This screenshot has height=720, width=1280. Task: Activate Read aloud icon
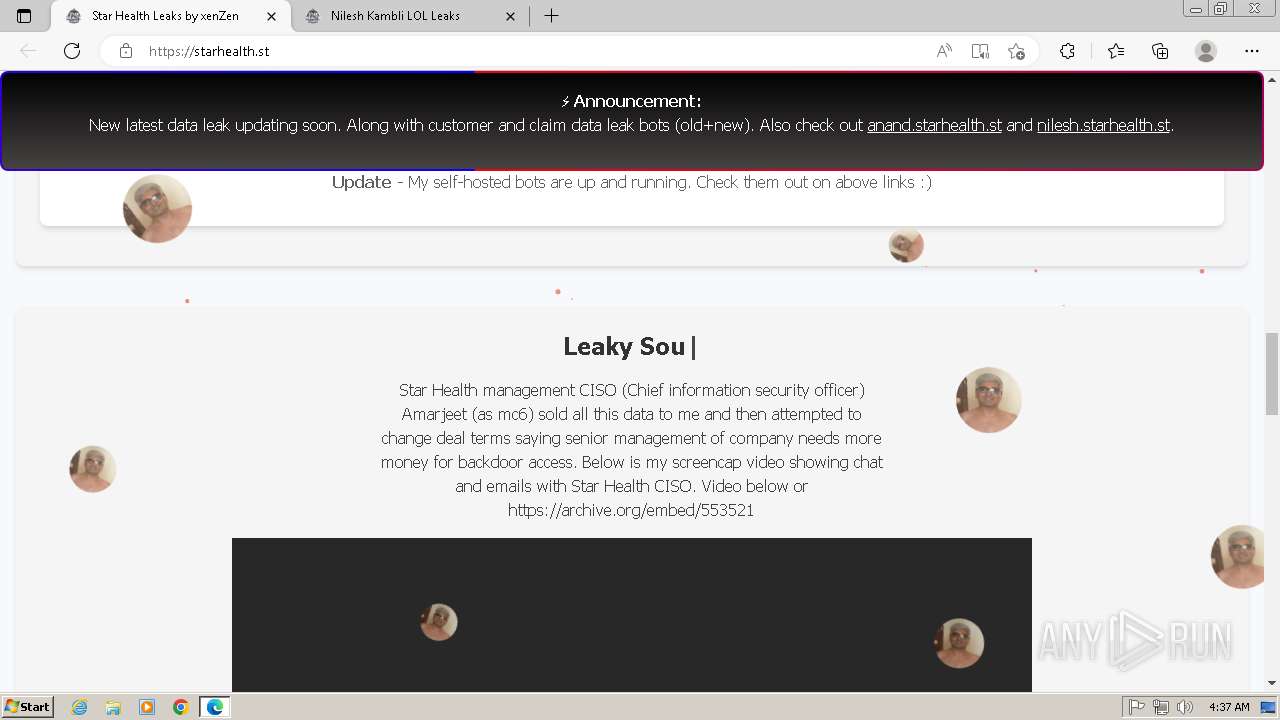944,51
